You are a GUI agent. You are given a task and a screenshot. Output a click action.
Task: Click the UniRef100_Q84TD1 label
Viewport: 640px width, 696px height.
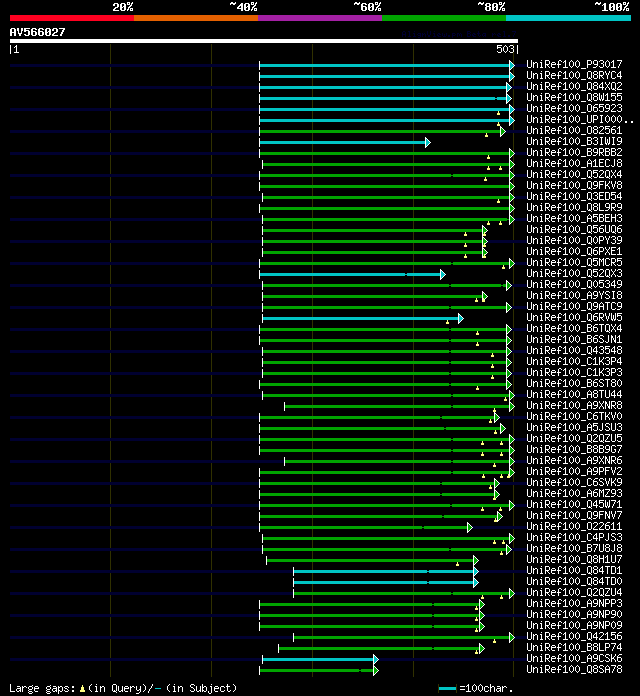point(574,571)
